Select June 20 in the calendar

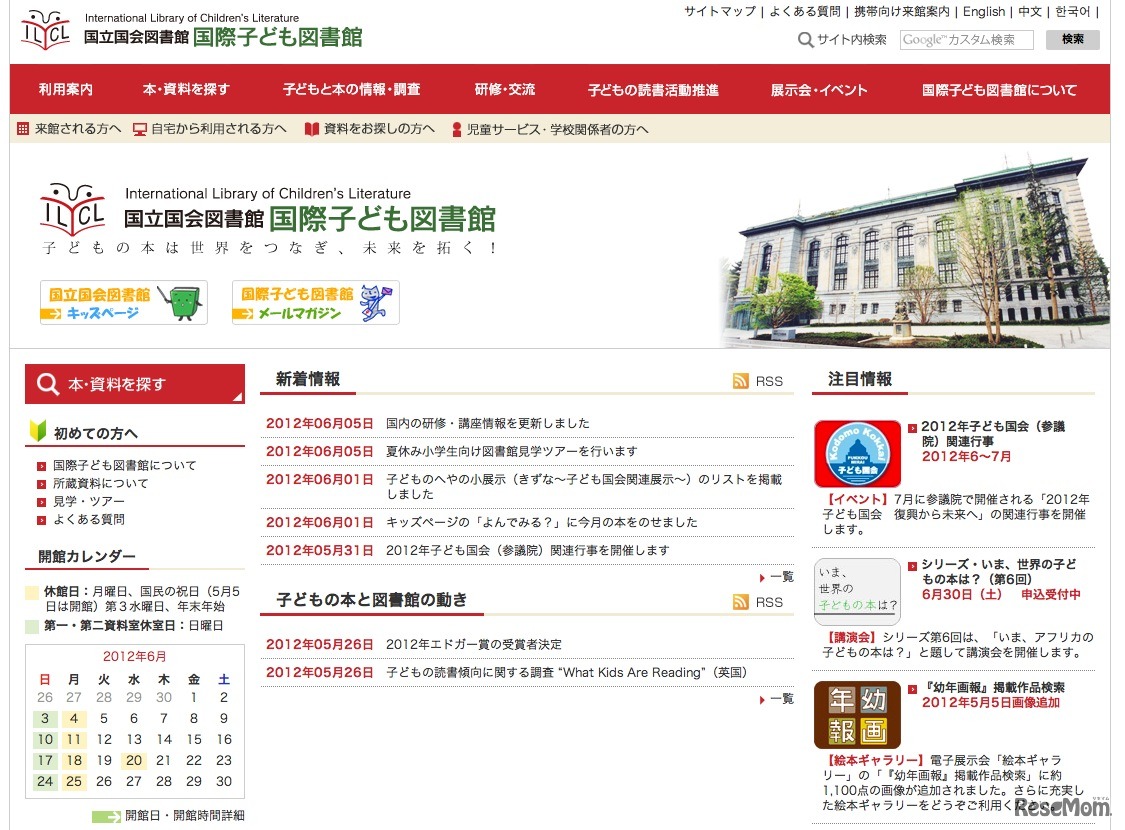pos(133,760)
